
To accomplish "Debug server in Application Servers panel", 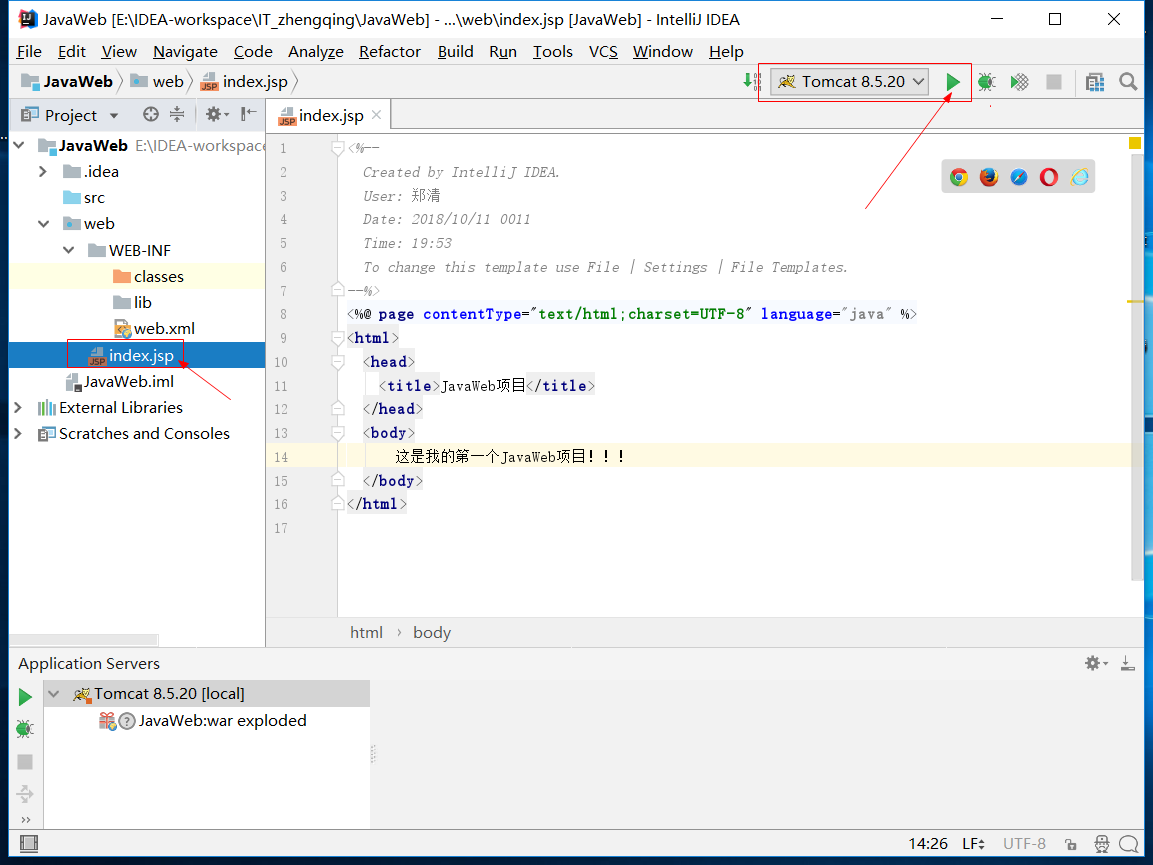I will pyautogui.click(x=24, y=729).
